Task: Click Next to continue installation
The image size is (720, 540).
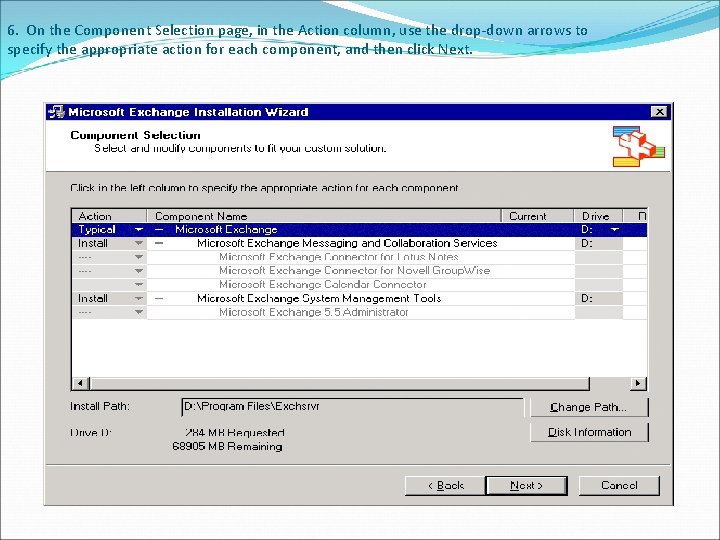Action: pyautogui.click(x=526, y=485)
